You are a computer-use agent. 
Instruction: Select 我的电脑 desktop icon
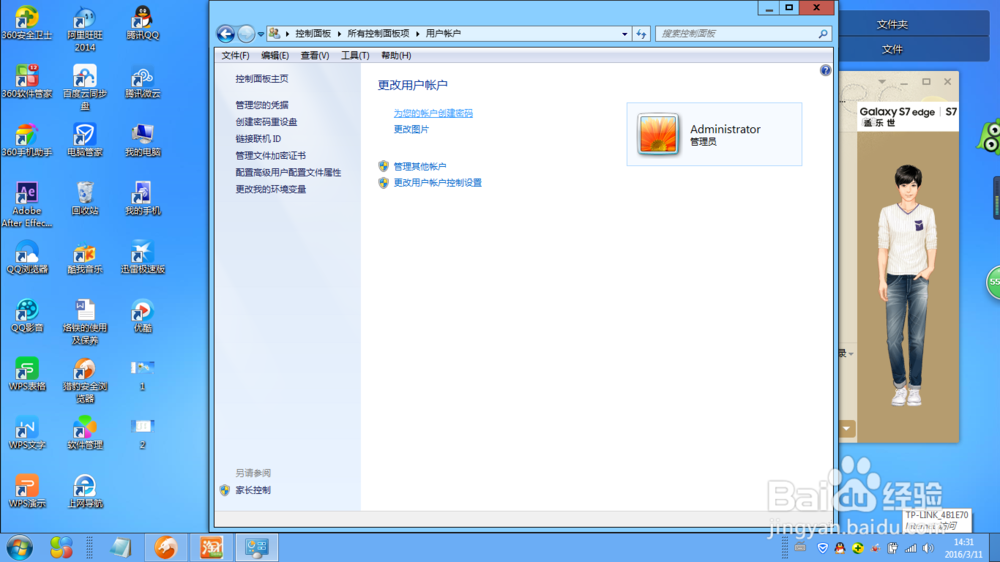pos(143,140)
